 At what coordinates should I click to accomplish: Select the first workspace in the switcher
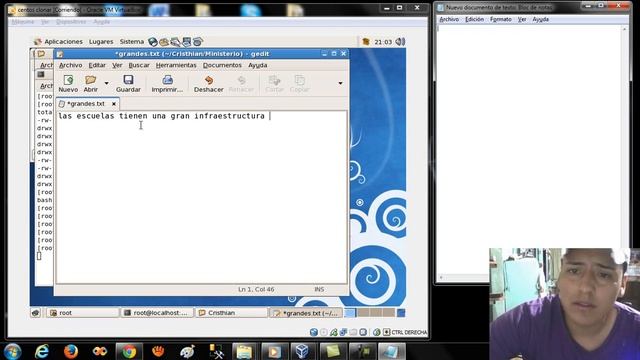point(350,313)
